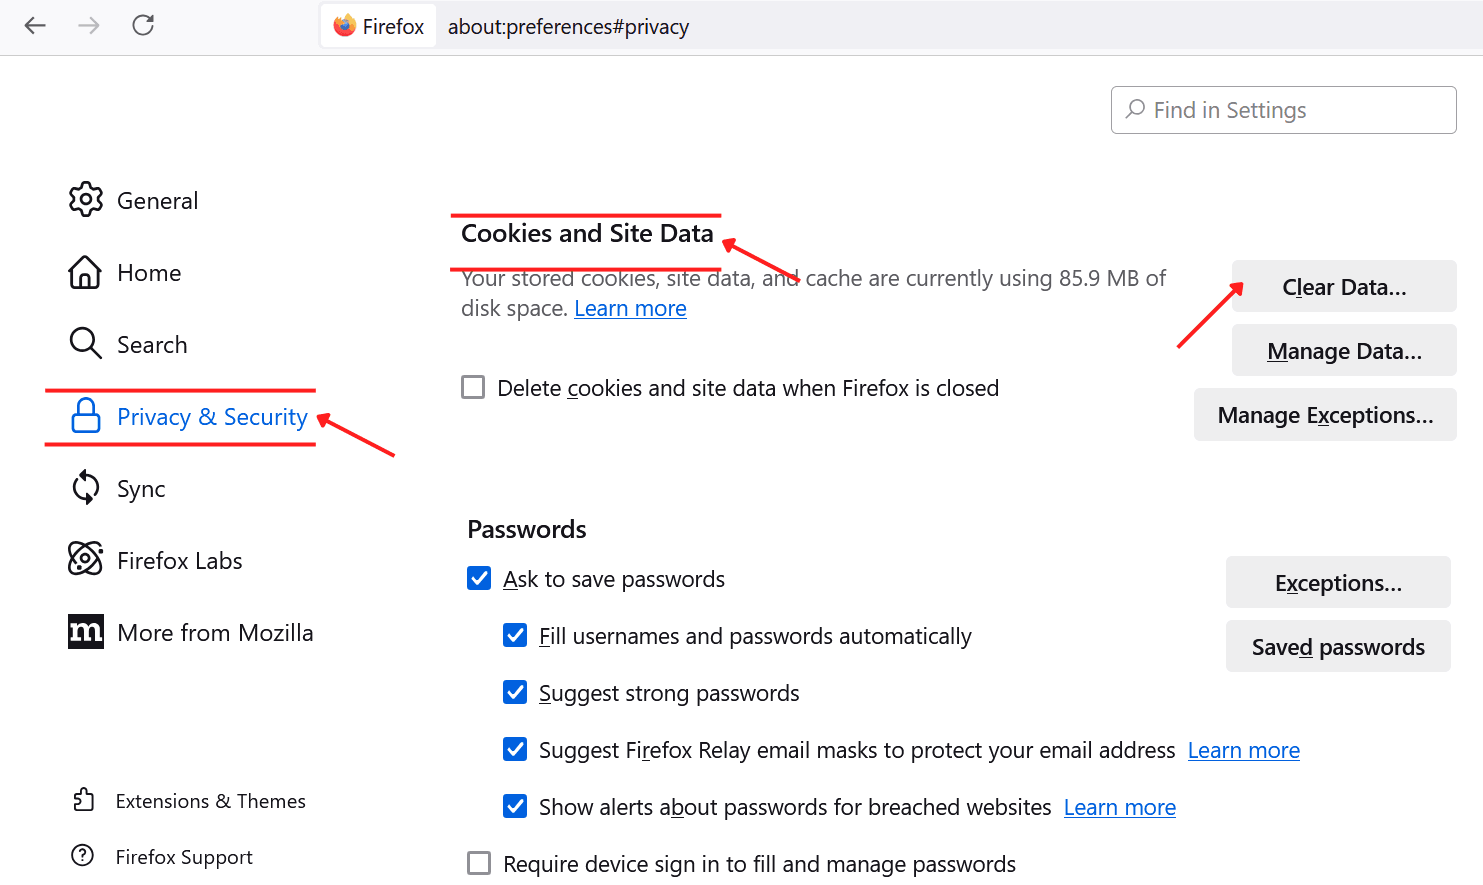Open the cookies Learn more link
Image resolution: width=1483 pixels, height=885 pixels.
tap(630, 308)
